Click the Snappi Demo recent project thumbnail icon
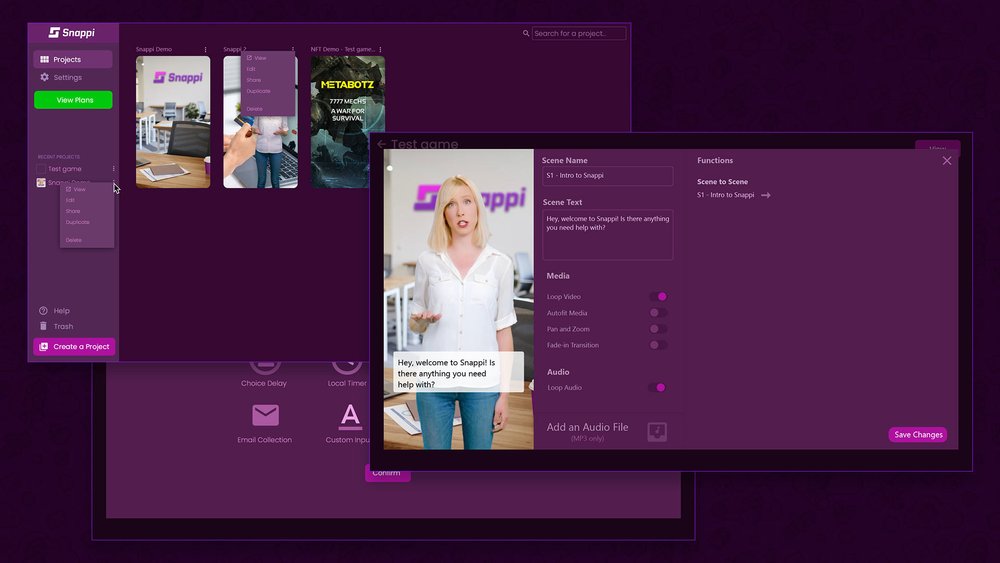1000x563 pixels. pos(41,183)
